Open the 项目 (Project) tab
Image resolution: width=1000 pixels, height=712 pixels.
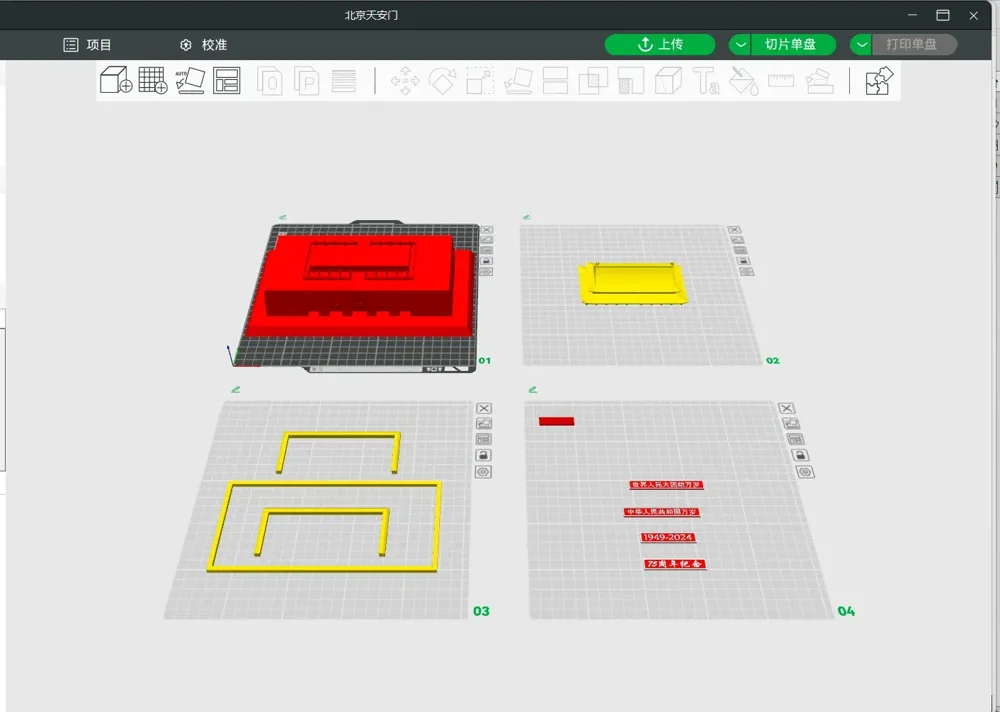tap(88, 45)
